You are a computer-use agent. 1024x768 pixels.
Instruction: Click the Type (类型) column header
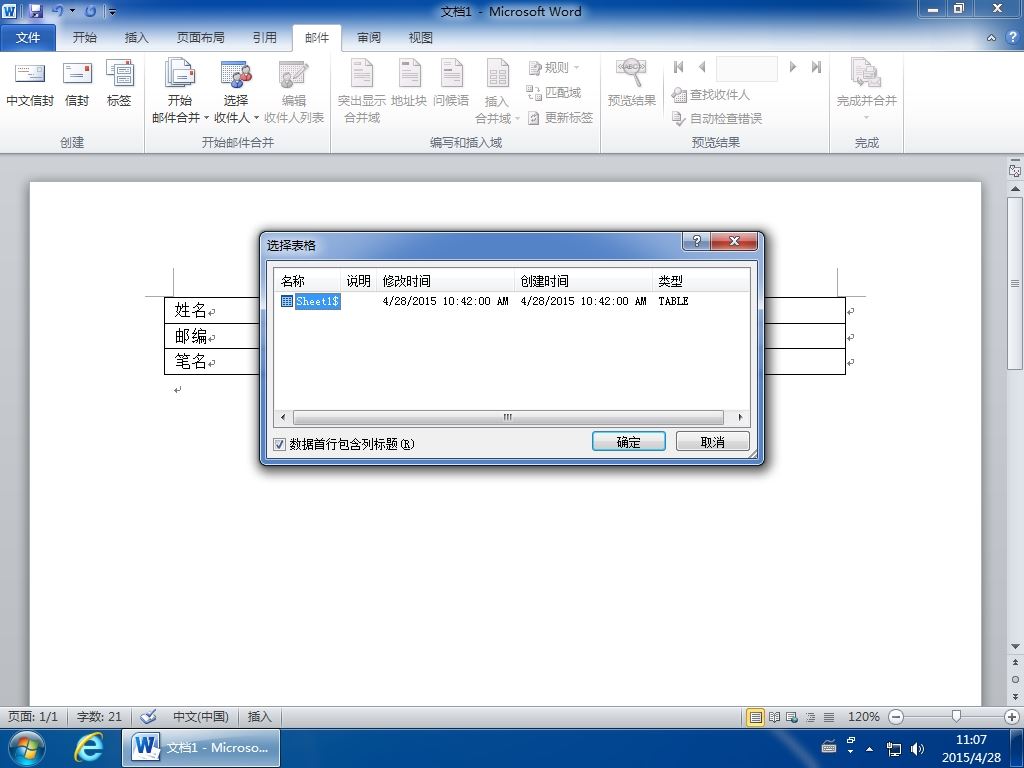click(701, 281)
